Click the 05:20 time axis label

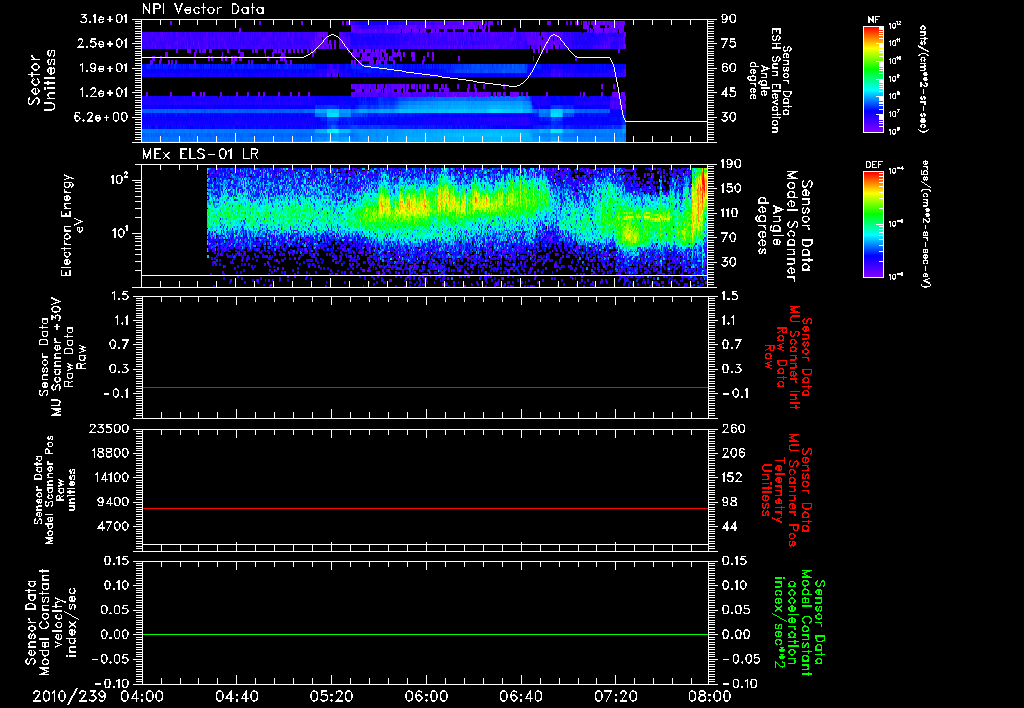[x=332, y=696]
